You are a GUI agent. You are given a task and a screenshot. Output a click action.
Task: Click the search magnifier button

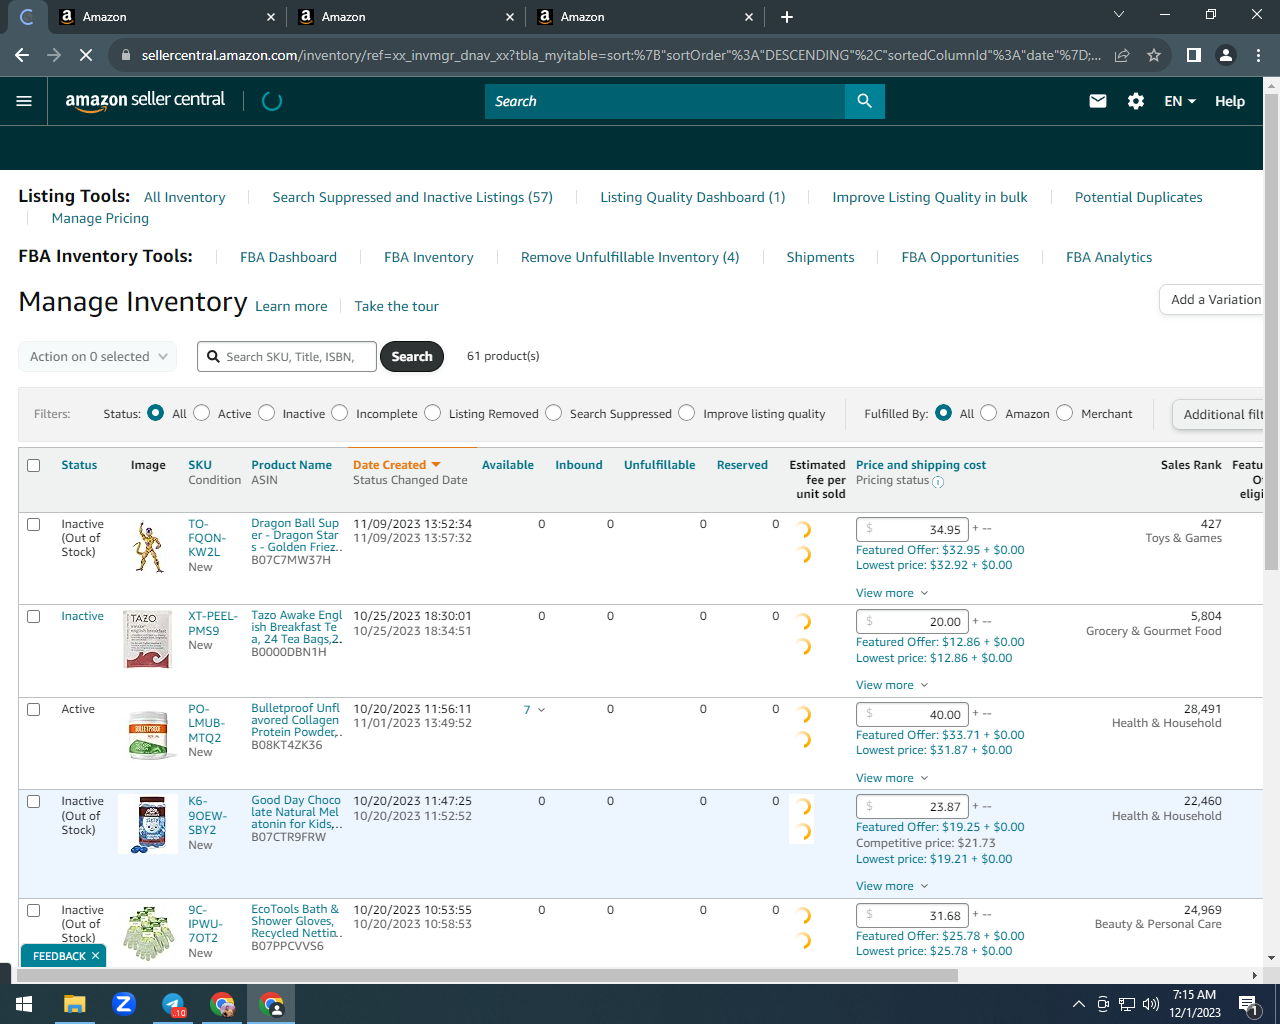[865, 101]
